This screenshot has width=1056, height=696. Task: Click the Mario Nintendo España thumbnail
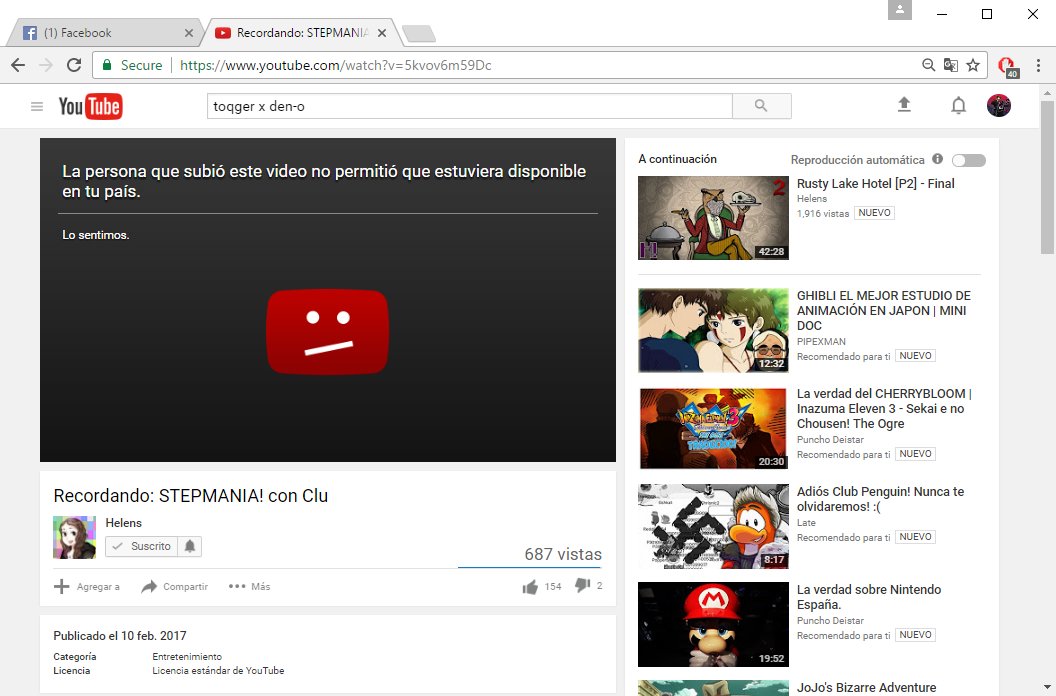tap(713, 624)
